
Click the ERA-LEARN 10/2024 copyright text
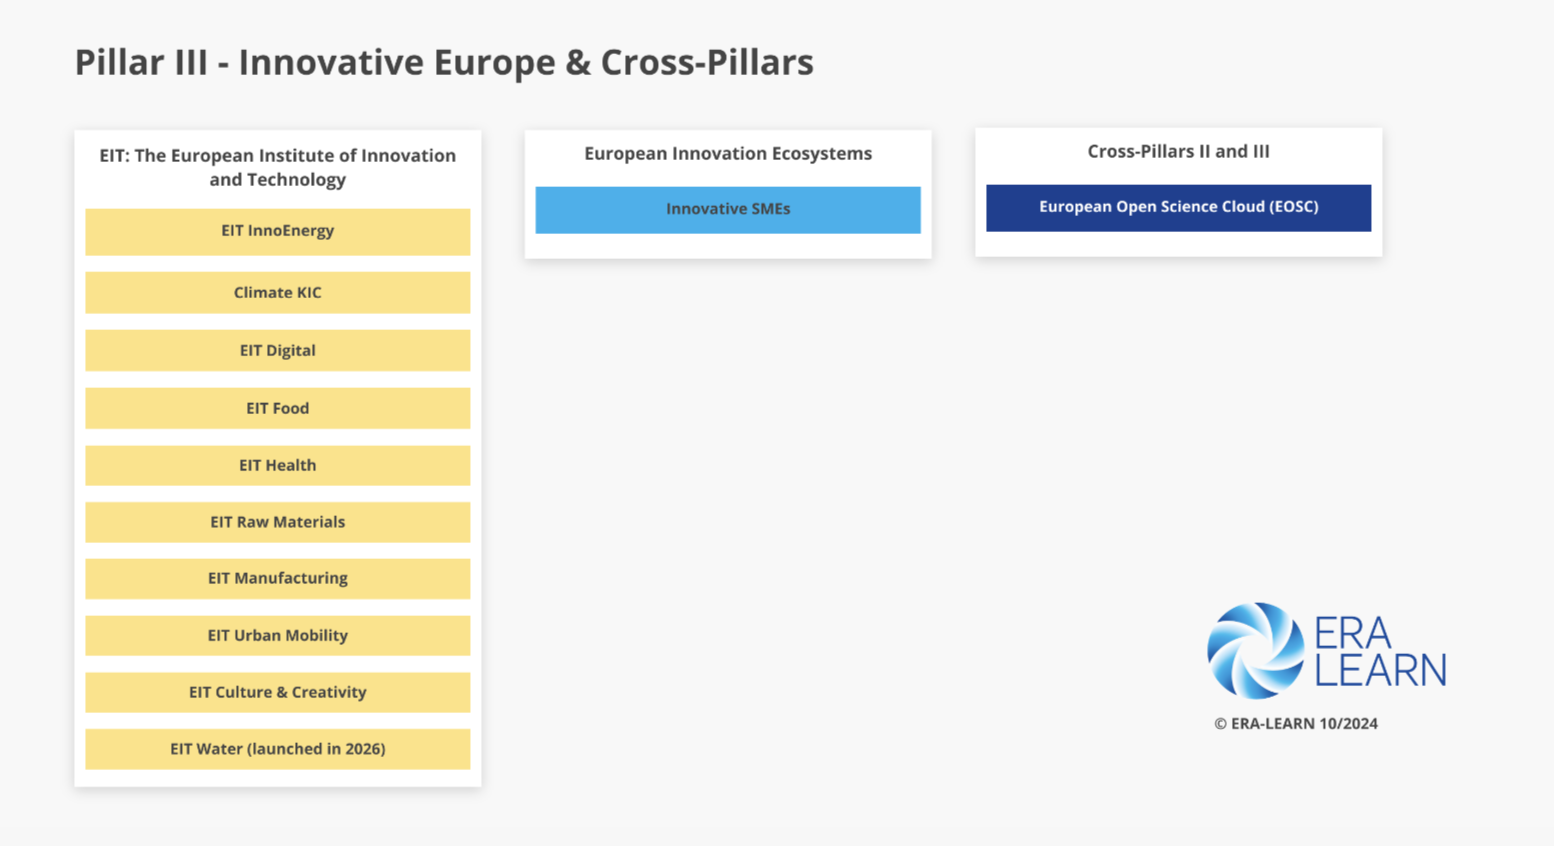1295,724
